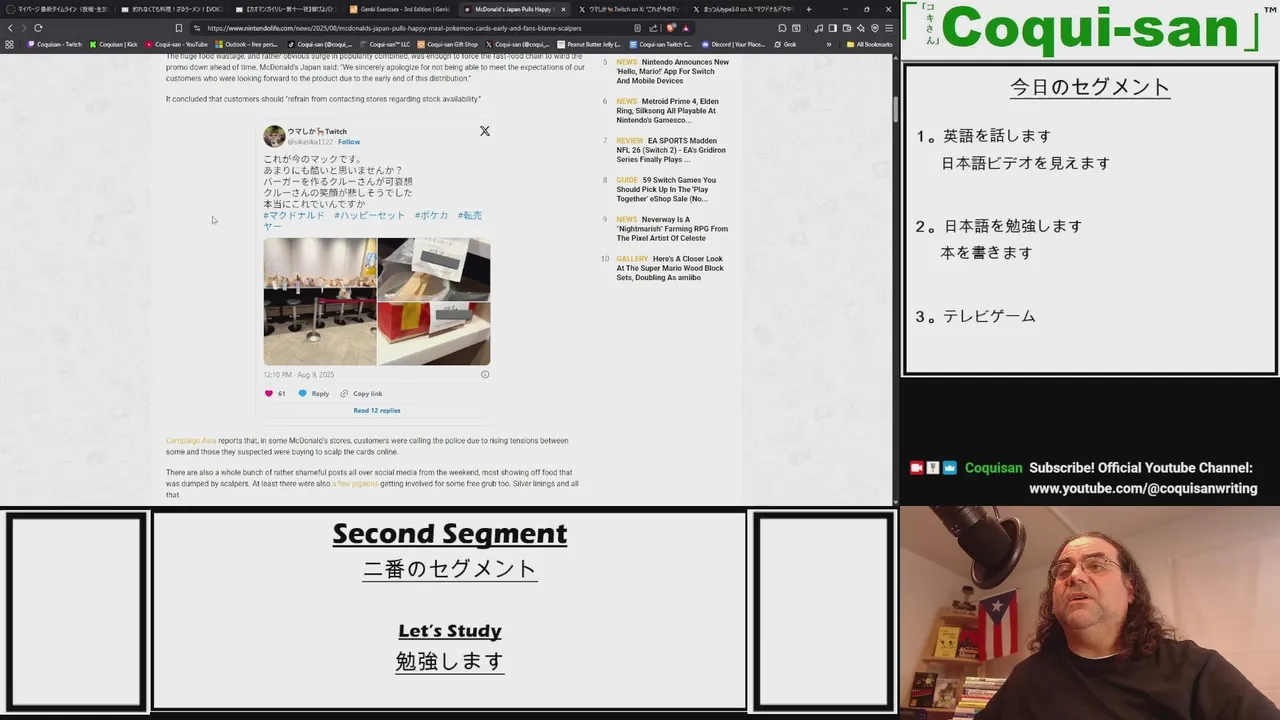Open the EA SPORTS Madden NFL 26 review
This screenshot has height=720, width=1280.
671,150
